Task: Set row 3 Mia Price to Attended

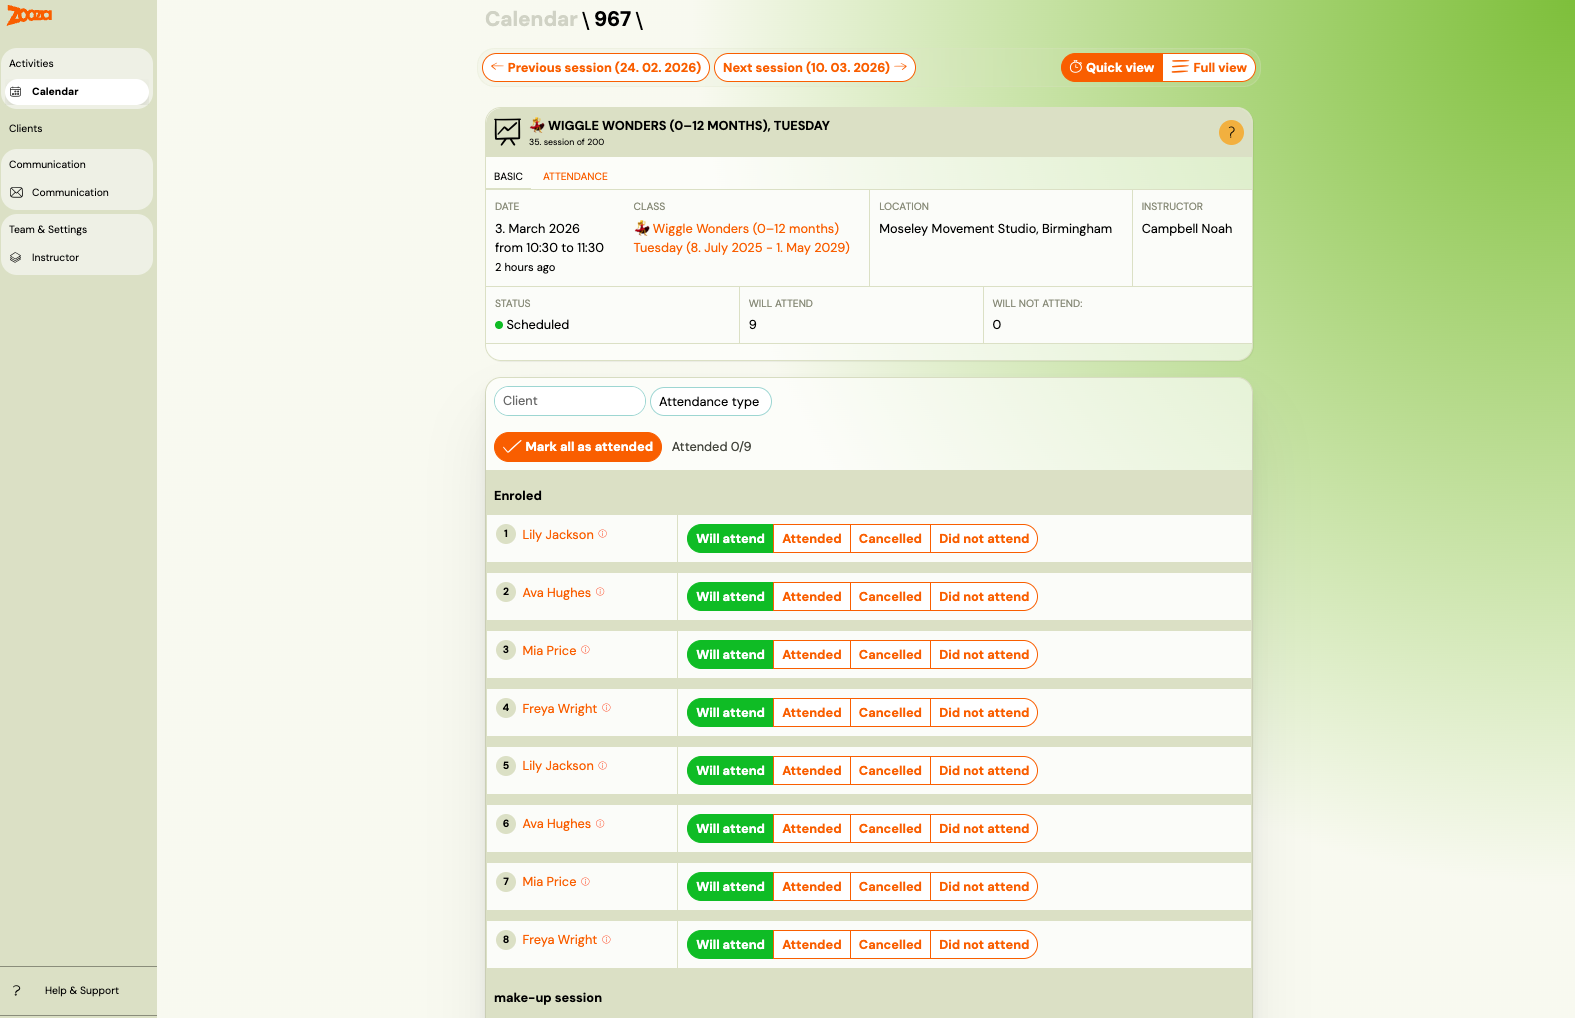Action: 812,655
